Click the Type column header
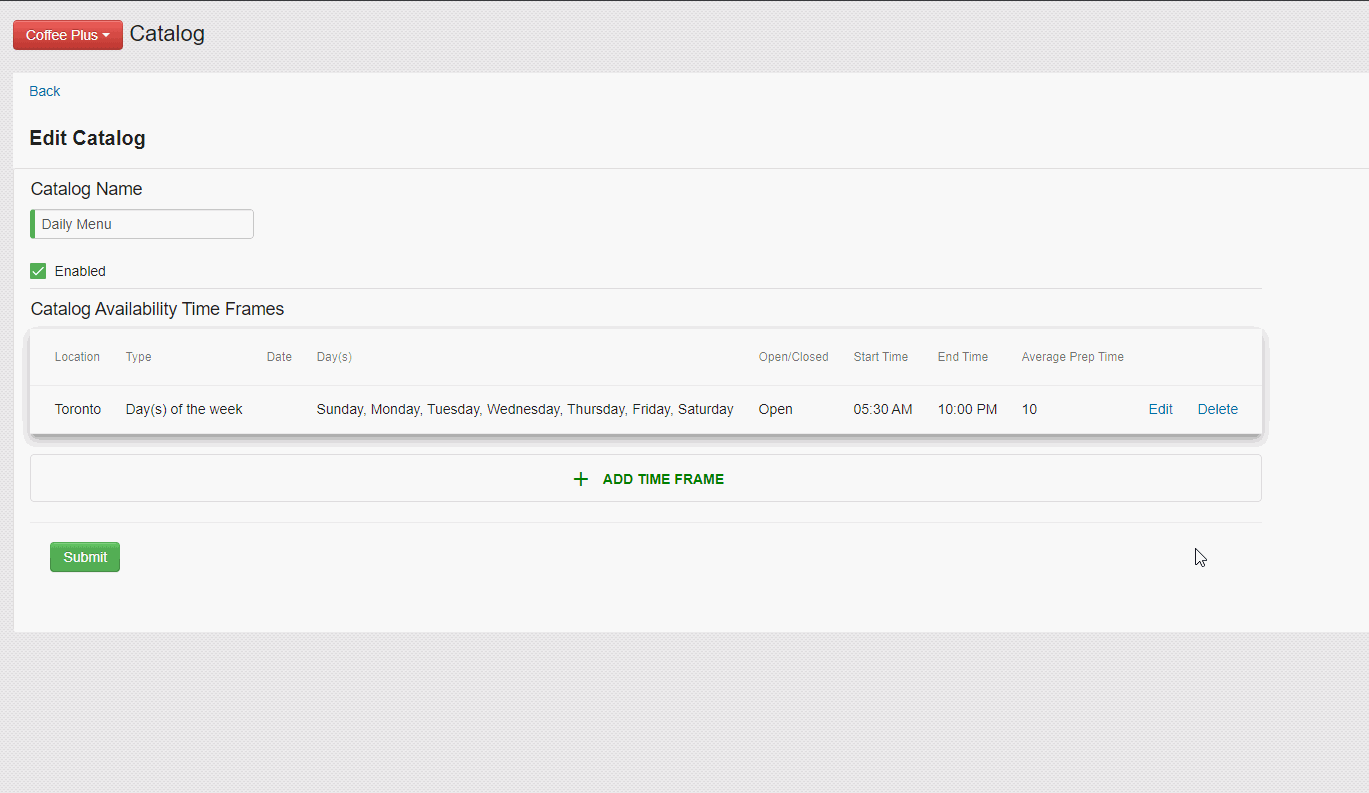This screenshot has width=1369, height=793. point(138,357)
